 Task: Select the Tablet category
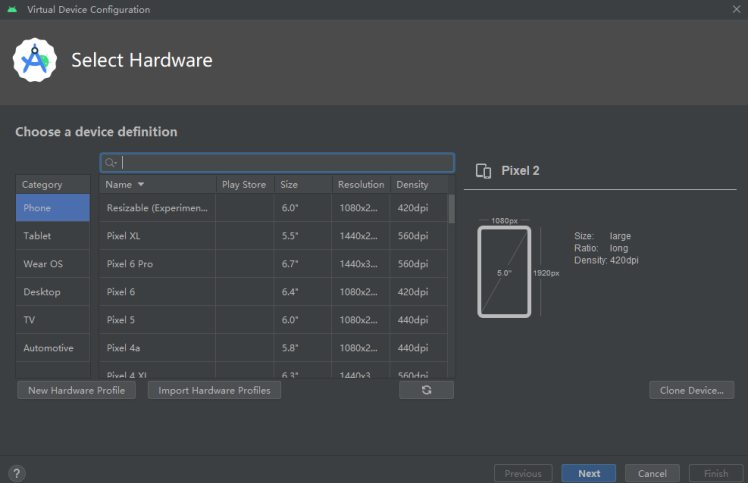tap(52, 236)
